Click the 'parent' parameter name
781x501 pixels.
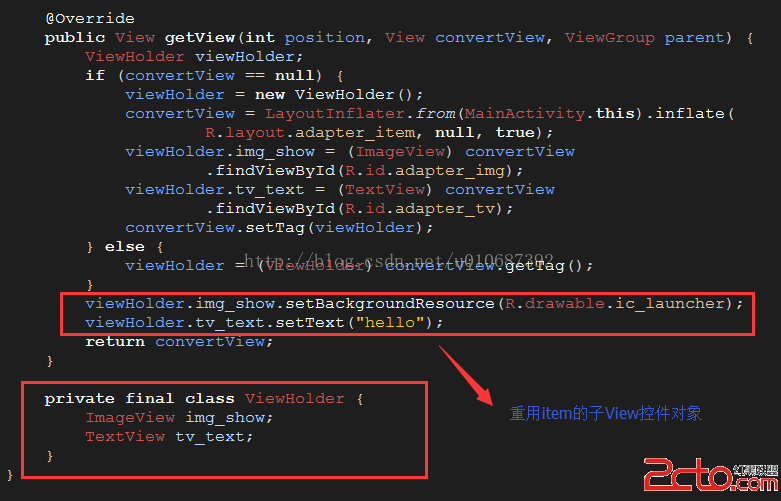(x=694, y=38)
